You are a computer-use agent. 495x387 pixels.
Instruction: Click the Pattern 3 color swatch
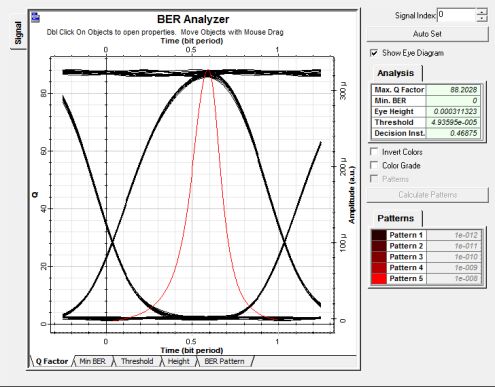pos(379,257)
